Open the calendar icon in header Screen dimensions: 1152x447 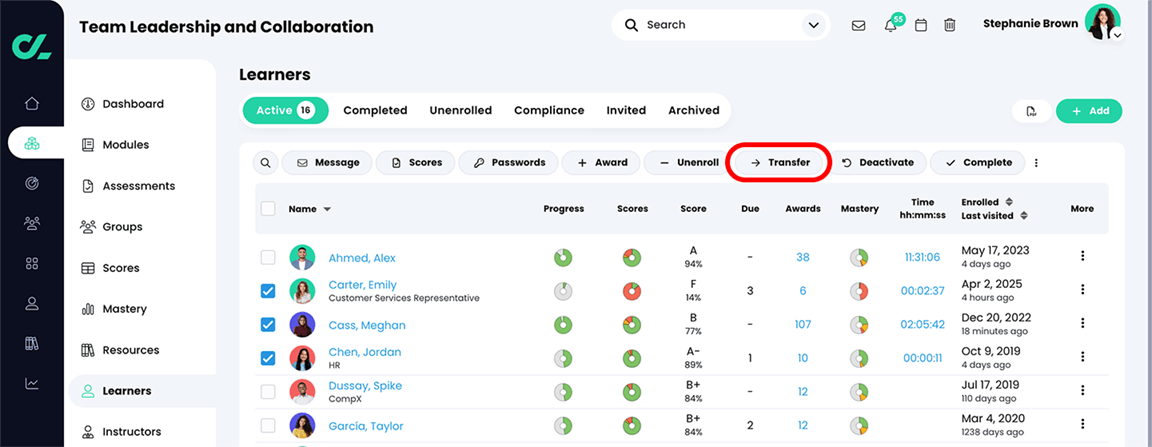tap(921, 26)
